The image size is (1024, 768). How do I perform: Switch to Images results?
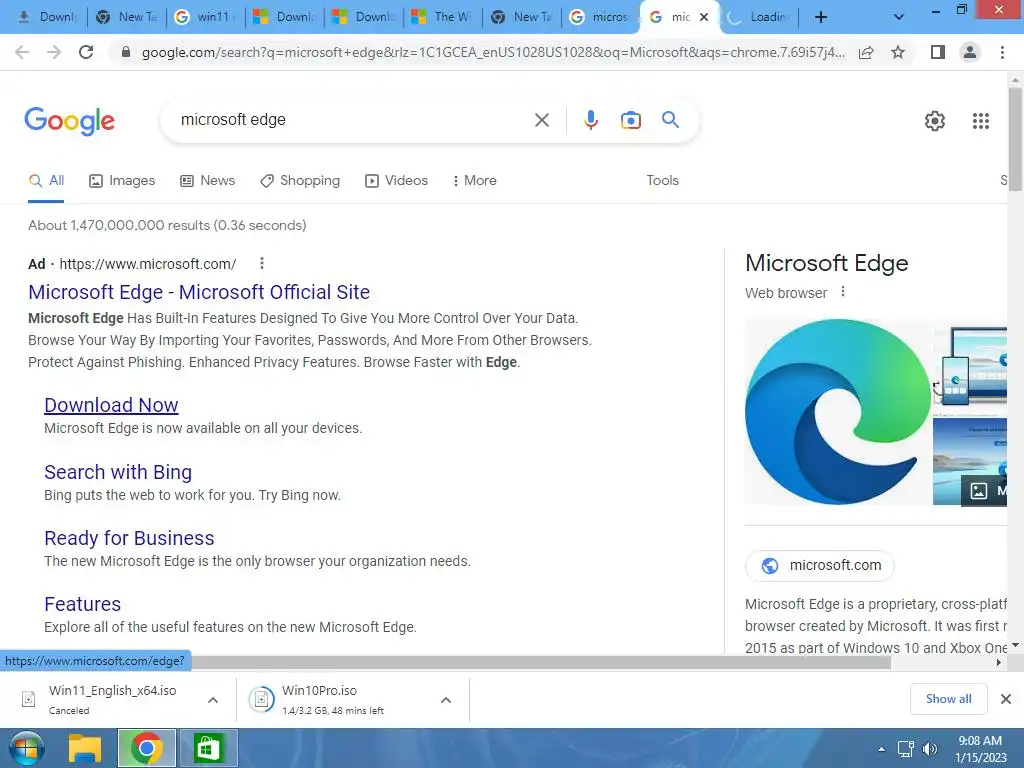click(122, 181)
